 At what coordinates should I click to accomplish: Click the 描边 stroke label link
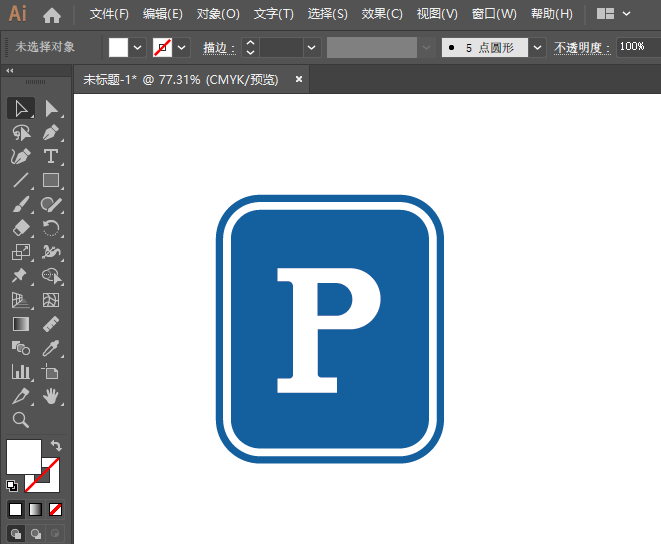[x=214, y=47]
